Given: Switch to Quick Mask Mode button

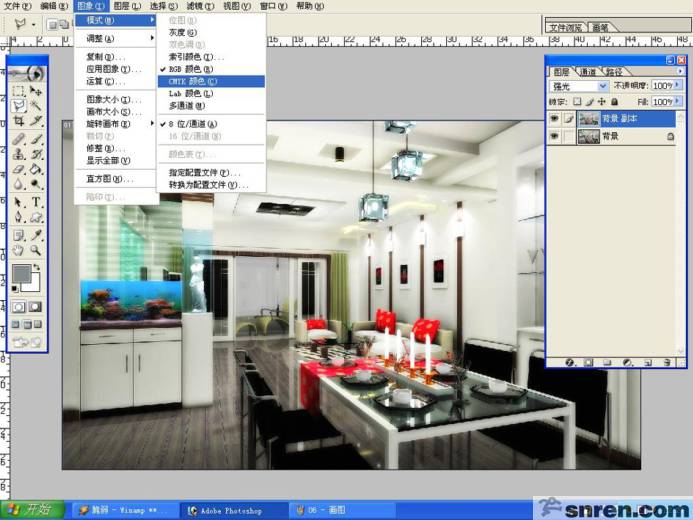Looking at the screenshot, I should [35, 307].
